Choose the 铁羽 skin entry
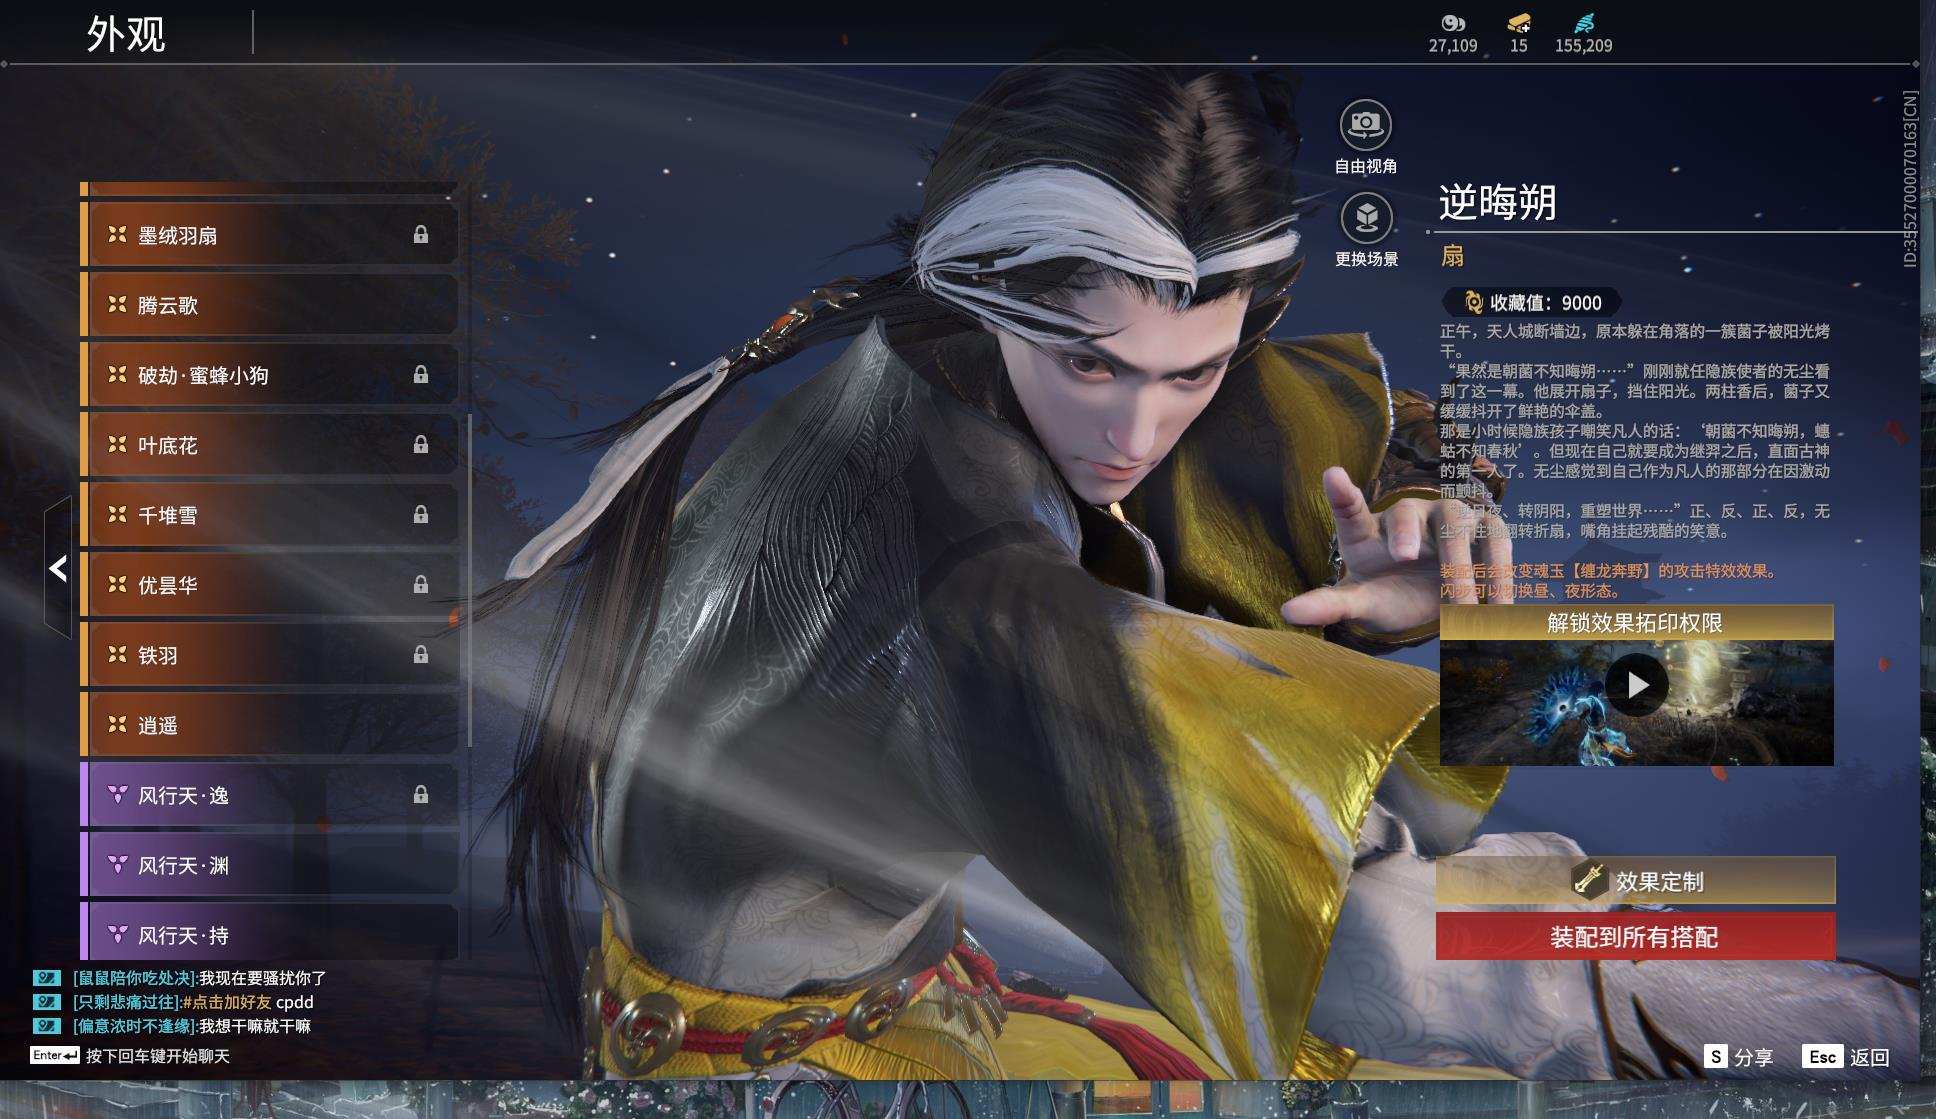This screenshot has height=1119, width=1936. [x=269, y=655]
